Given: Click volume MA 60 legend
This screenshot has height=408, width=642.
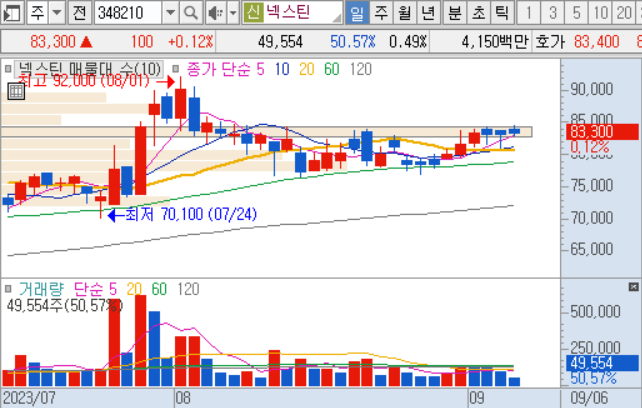Looking at the screenshot, I should [x=159, y=289].
